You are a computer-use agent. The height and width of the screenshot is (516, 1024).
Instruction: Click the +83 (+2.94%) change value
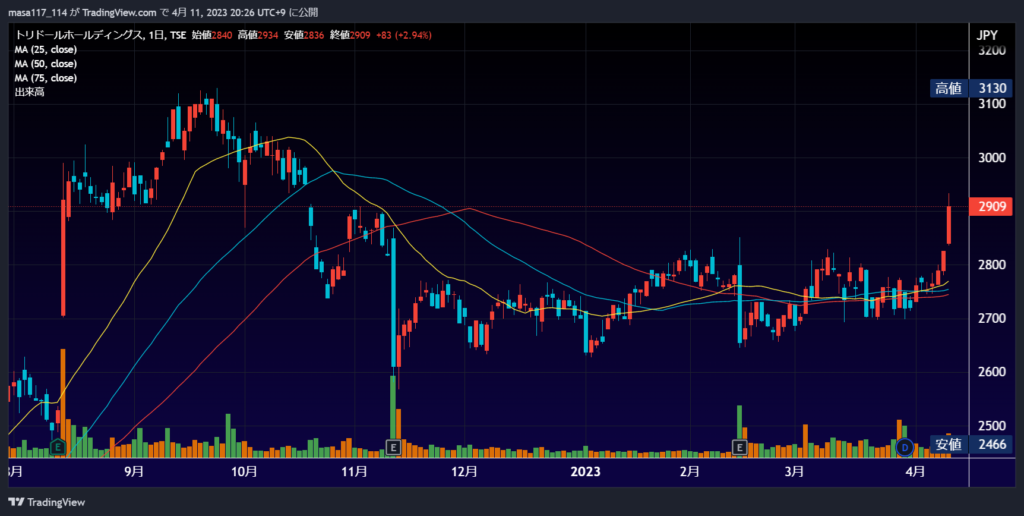click(404, 35)
